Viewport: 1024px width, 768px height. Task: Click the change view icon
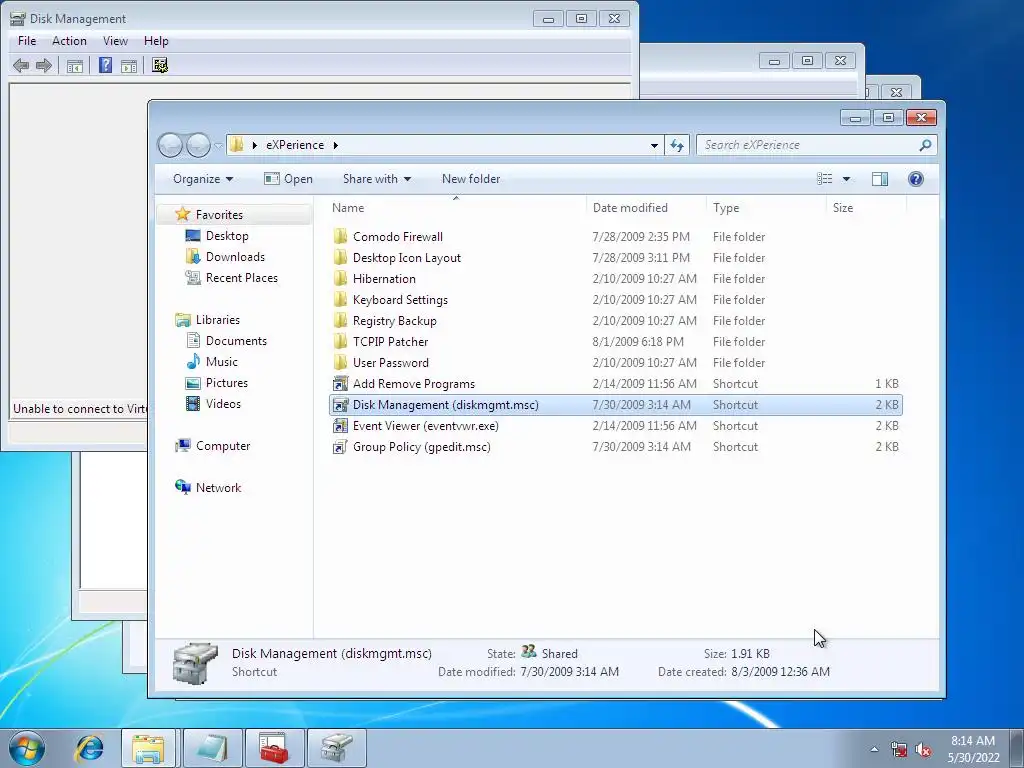(x=825, y=179)
